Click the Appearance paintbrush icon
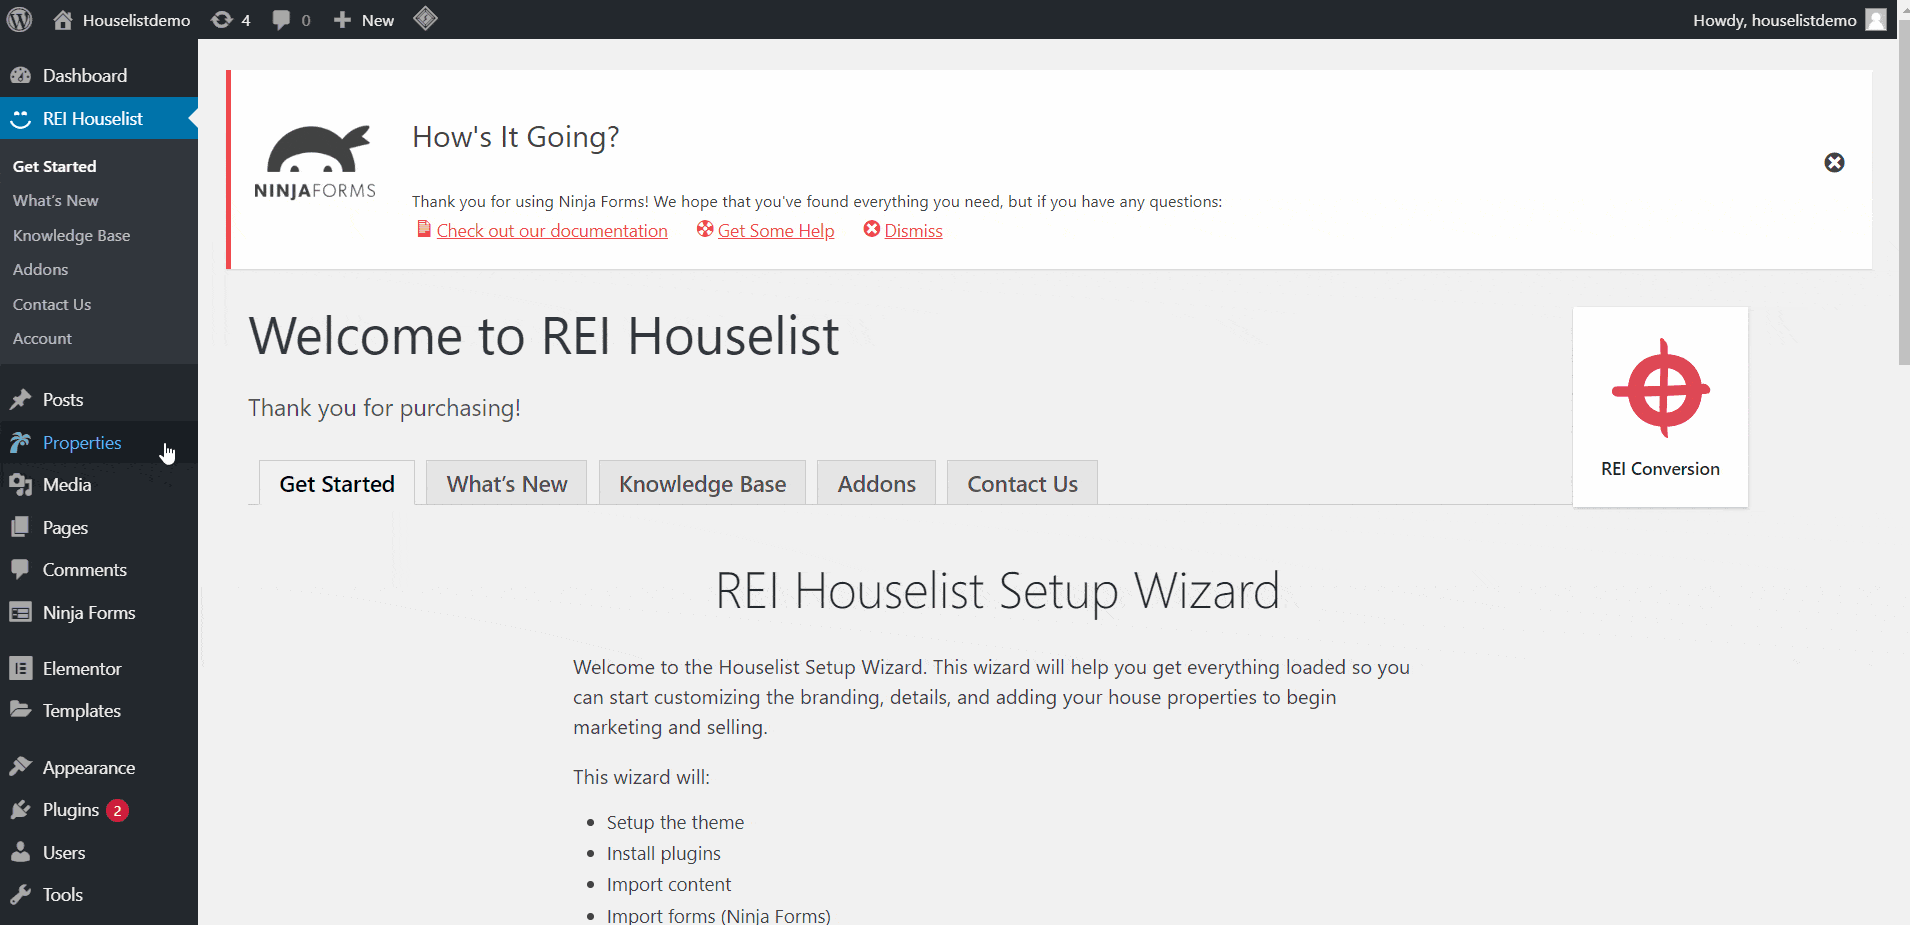The height and width of the screenshot is (925, 1910). (20, 767)
